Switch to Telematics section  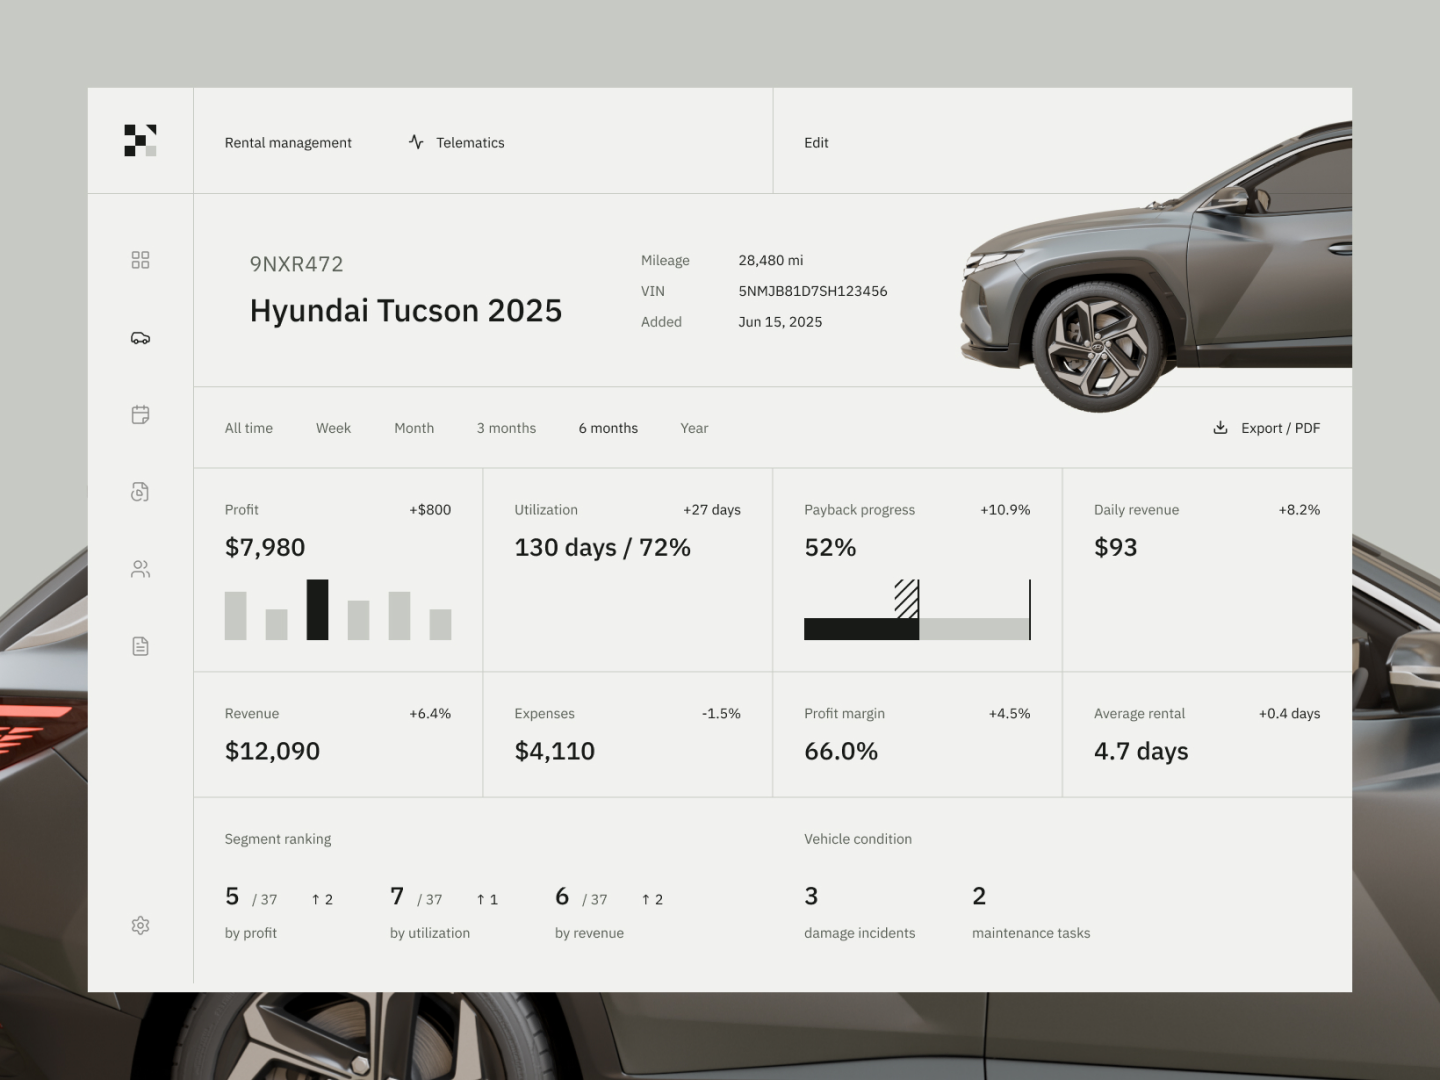tap(470, 143)
